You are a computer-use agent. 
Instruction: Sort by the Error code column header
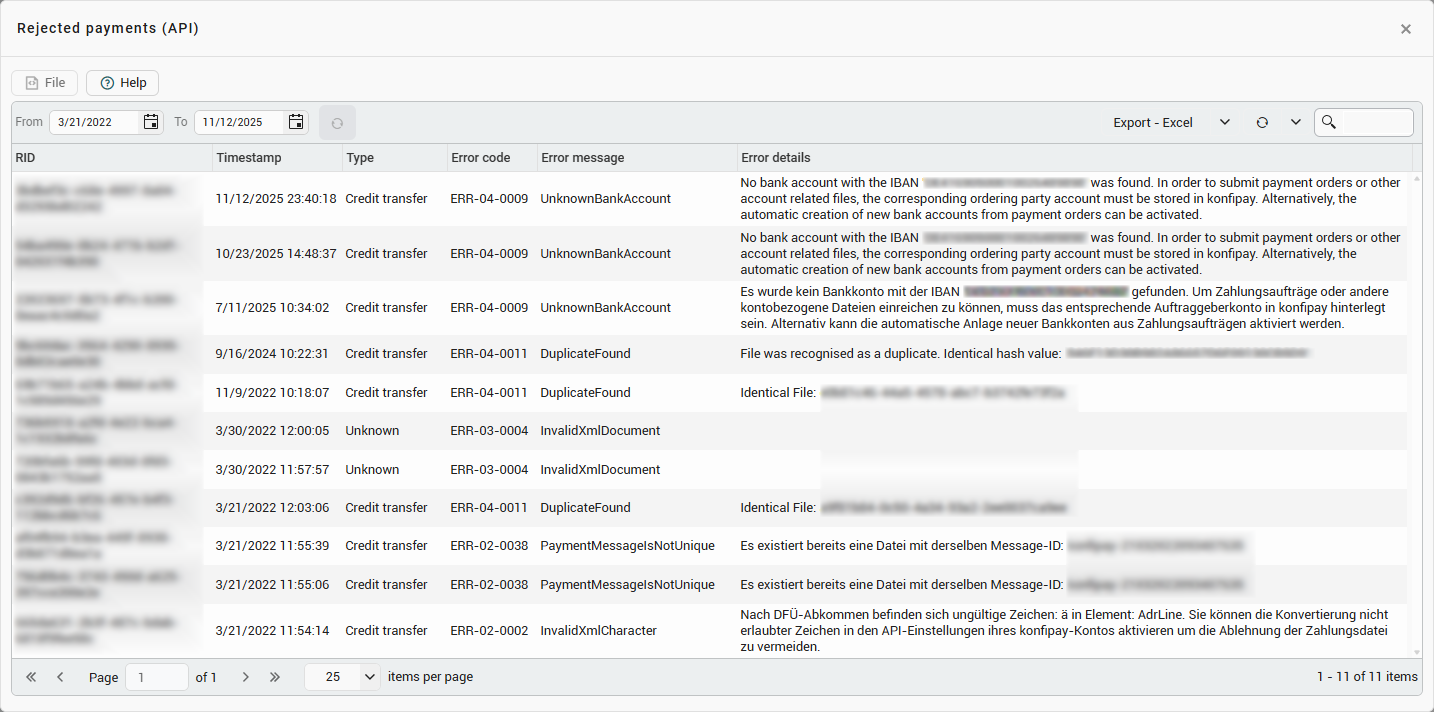492,157
